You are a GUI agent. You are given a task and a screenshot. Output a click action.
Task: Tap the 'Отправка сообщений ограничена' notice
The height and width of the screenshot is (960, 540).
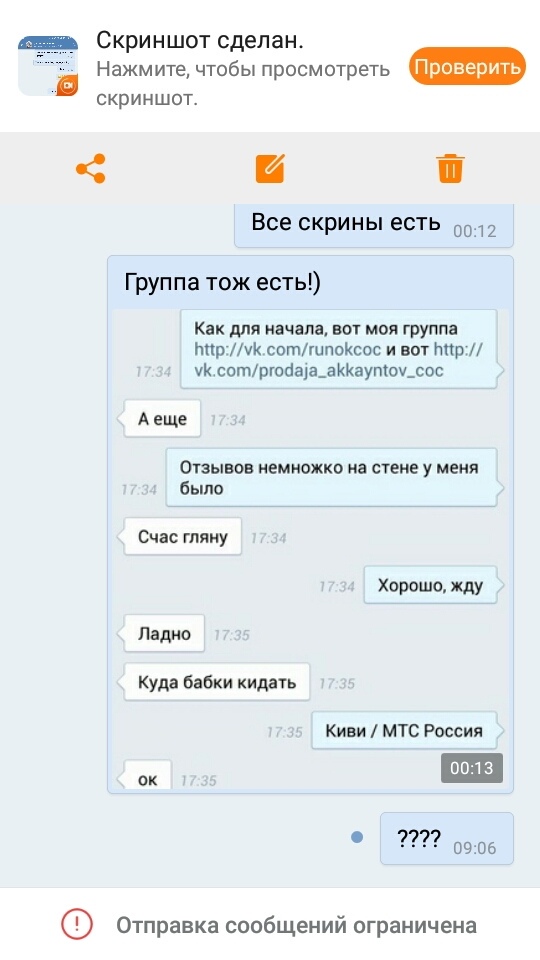click(296, 924)
